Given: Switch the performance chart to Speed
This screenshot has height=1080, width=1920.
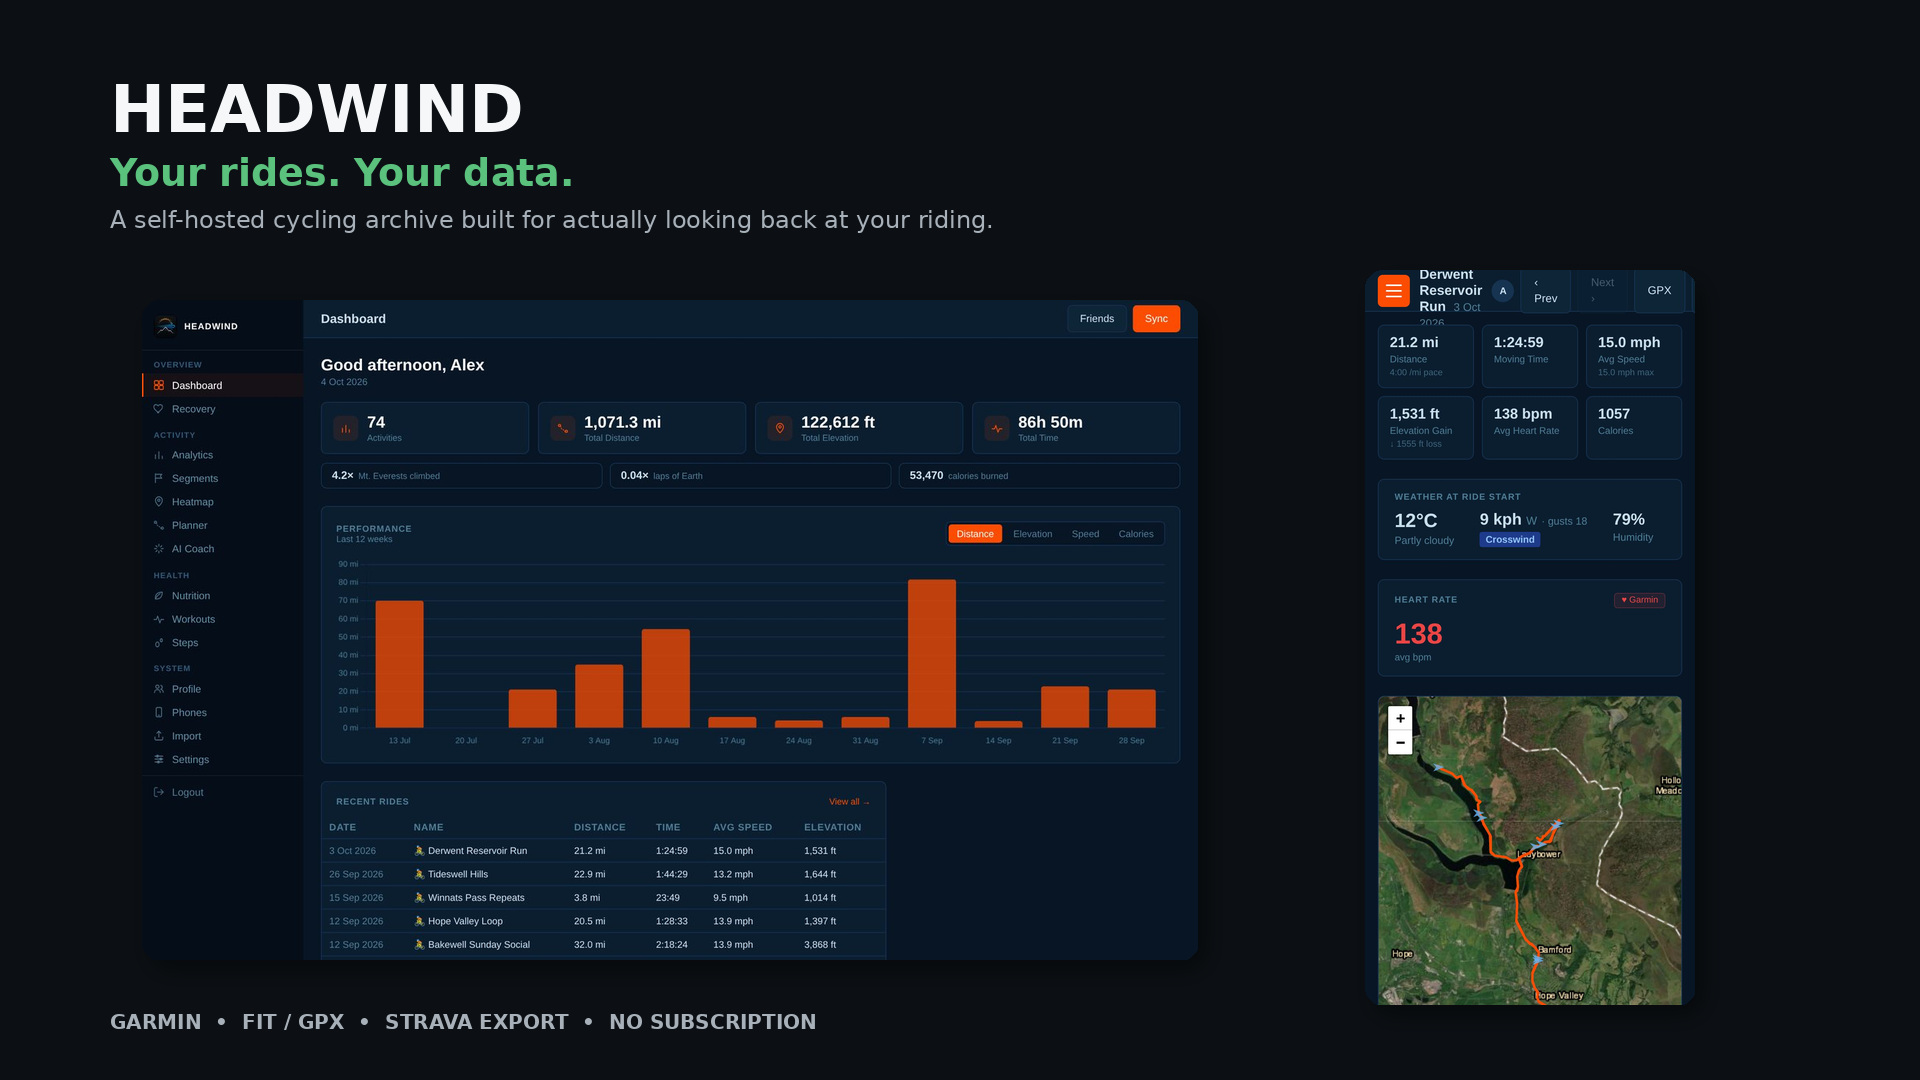Looking at the screenshot, I should tap(1085, 534).
